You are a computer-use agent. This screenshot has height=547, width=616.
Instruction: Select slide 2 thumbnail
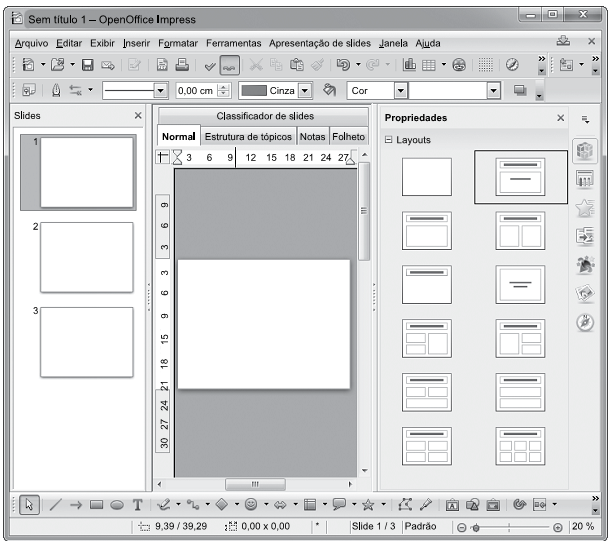pos(86,256)
